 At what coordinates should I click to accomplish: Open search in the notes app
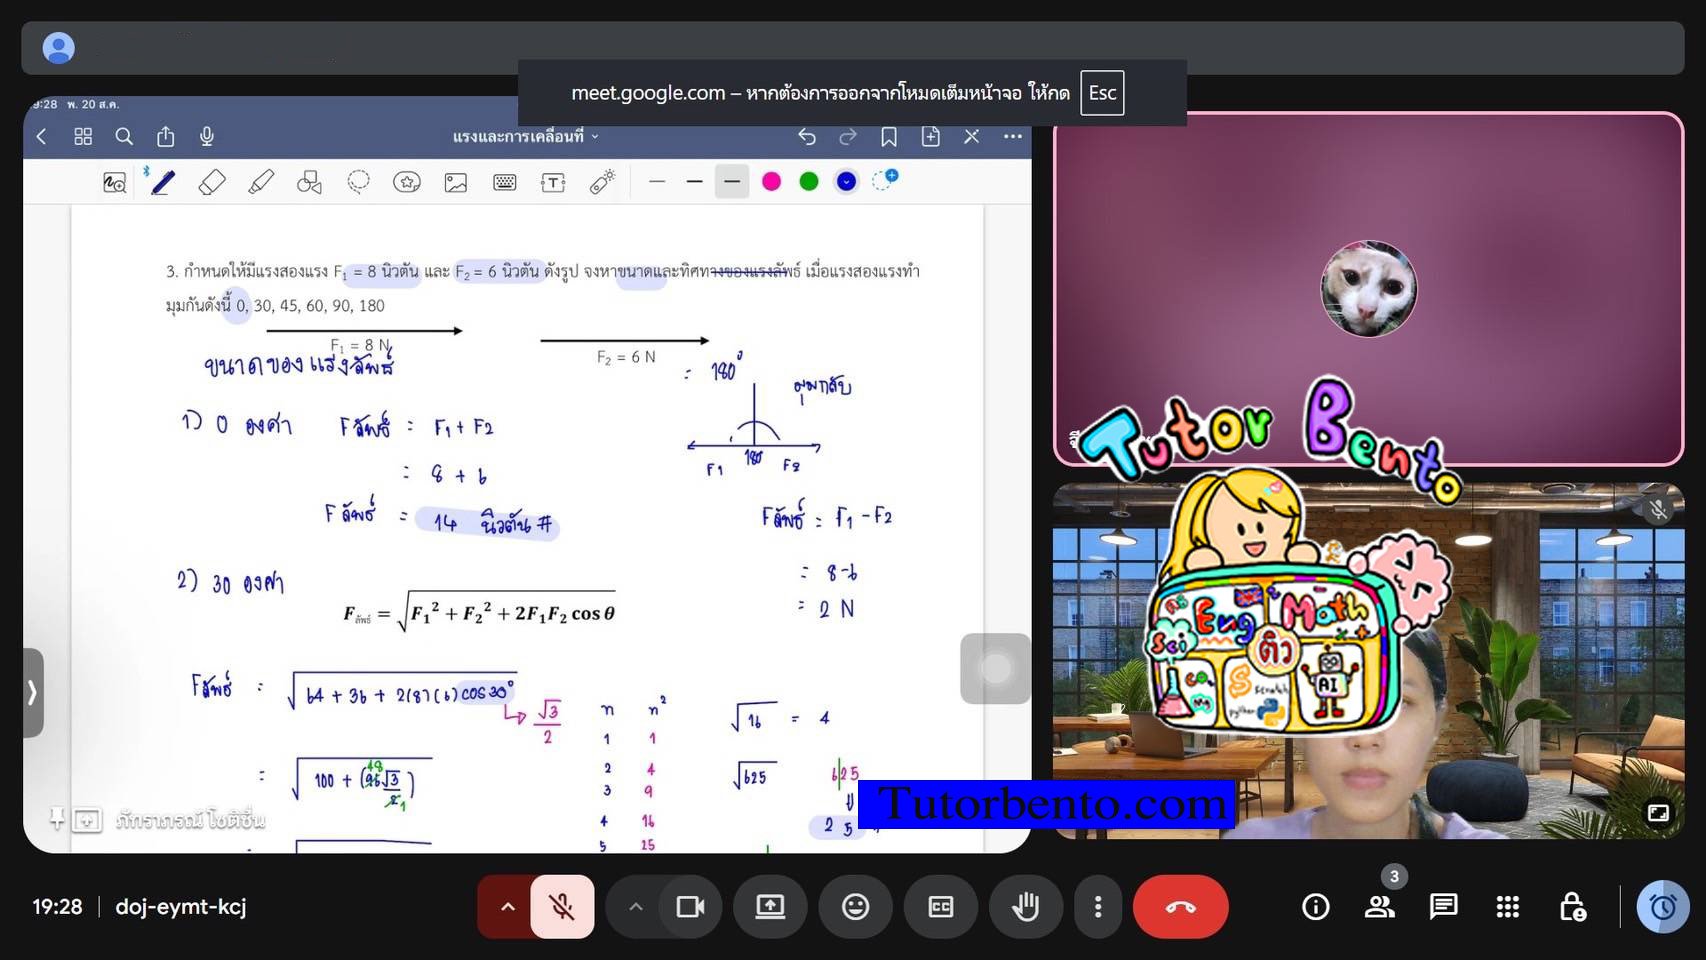[124, 137]
